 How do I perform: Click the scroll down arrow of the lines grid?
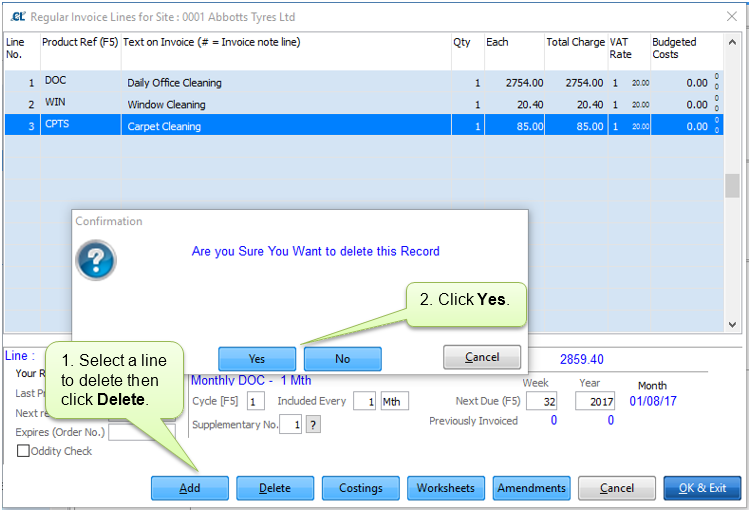coord(732,324)
